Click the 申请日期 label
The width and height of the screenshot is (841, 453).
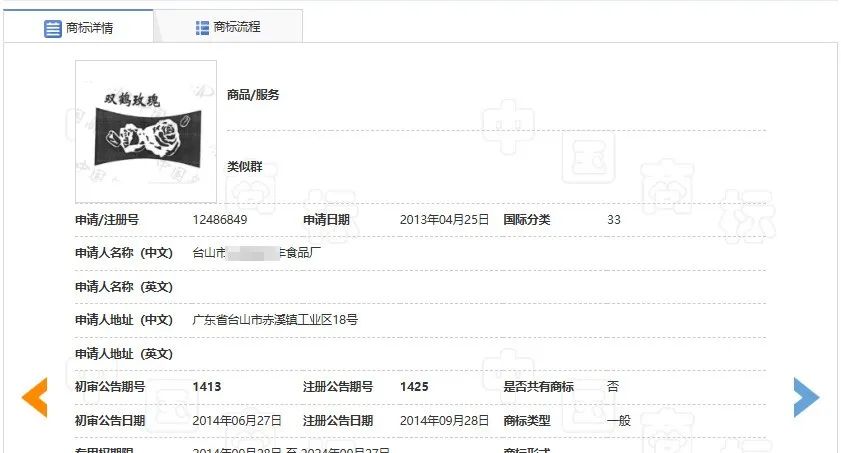326,220
